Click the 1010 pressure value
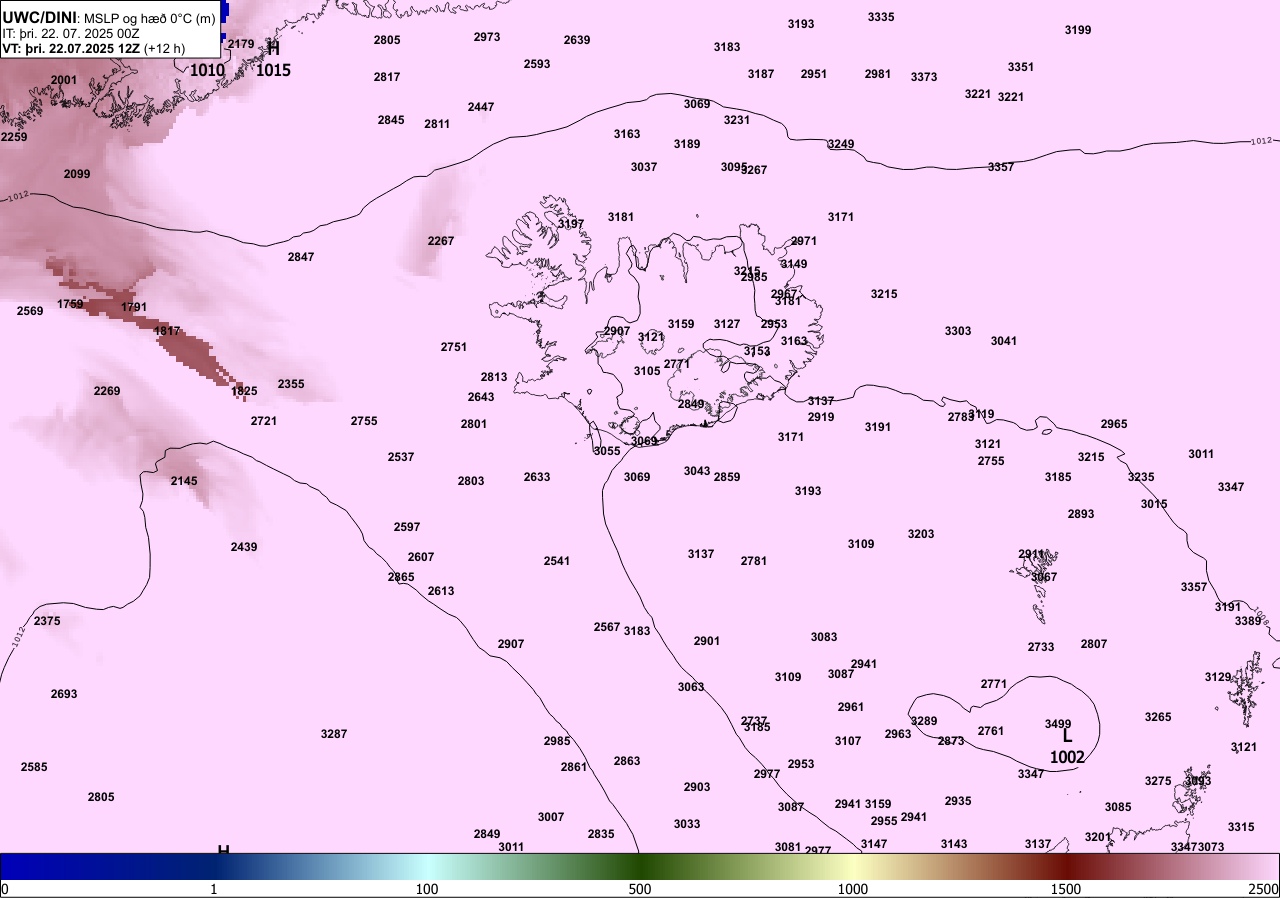 pos(207,70)
